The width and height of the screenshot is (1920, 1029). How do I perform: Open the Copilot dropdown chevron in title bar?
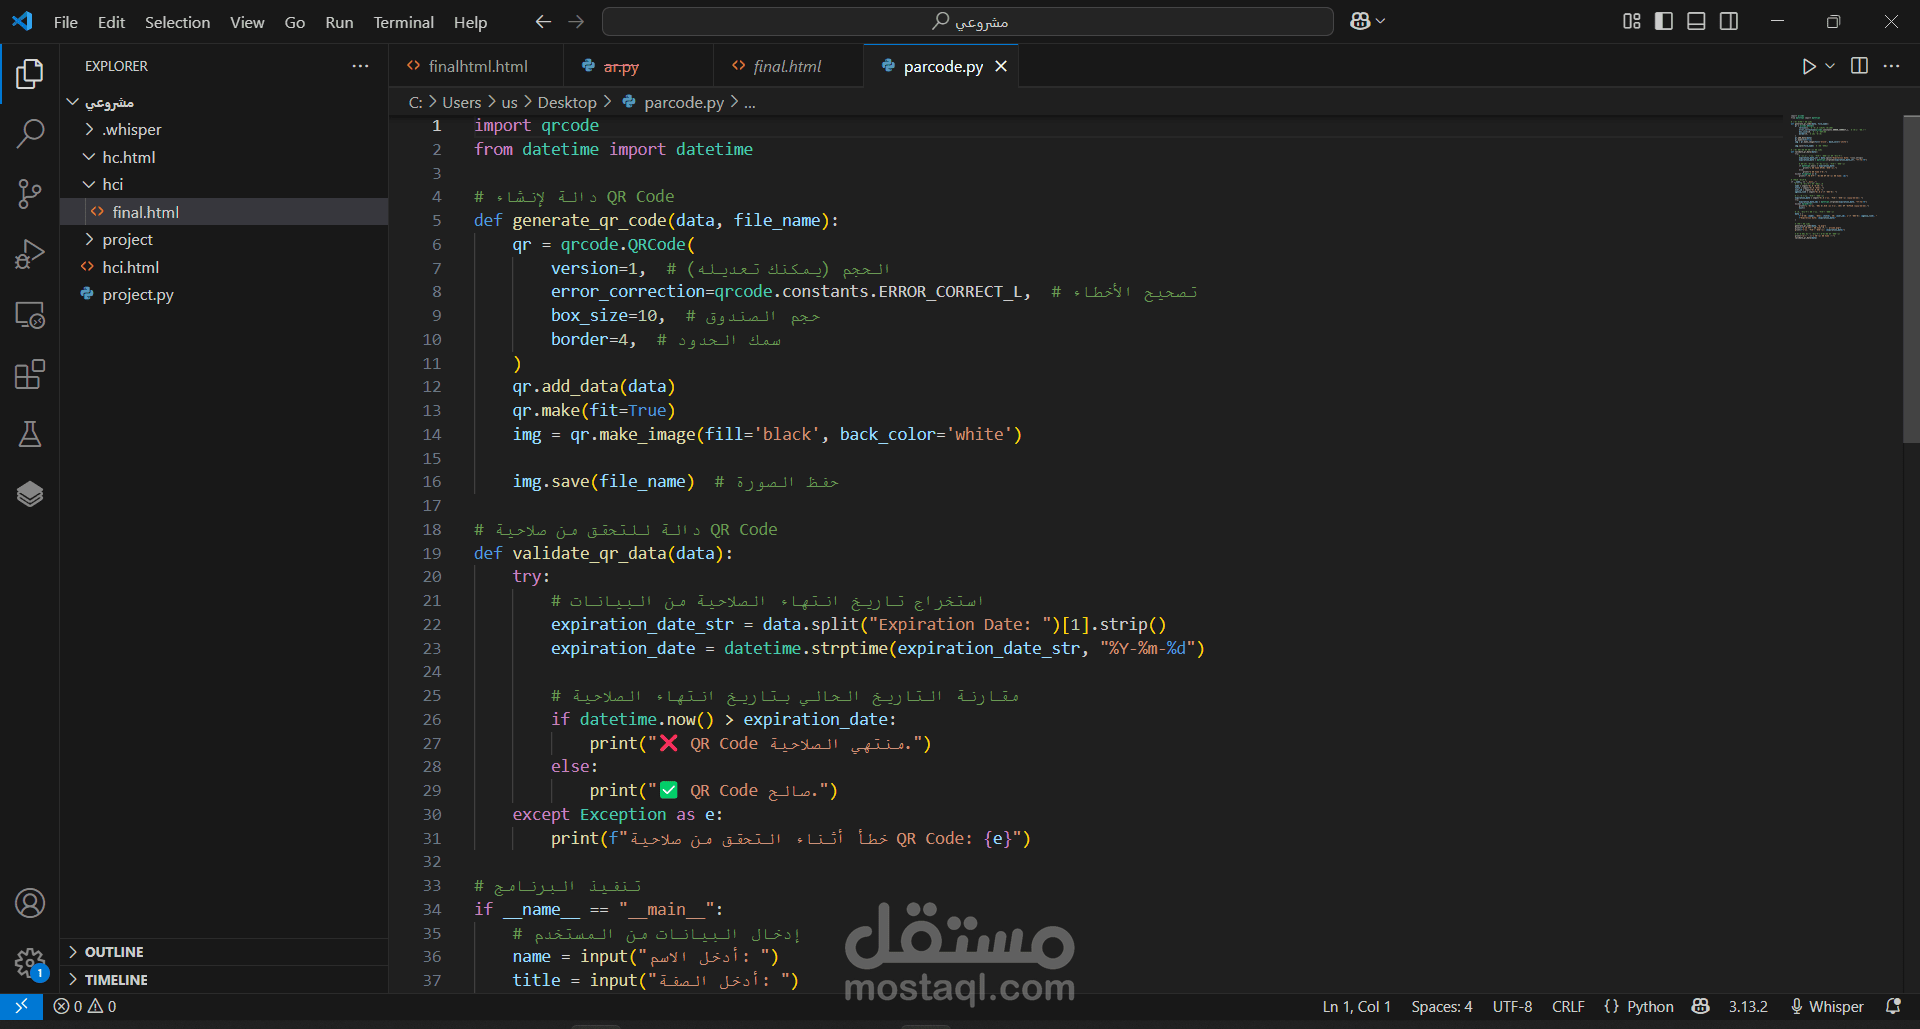tap(1381, 21)
